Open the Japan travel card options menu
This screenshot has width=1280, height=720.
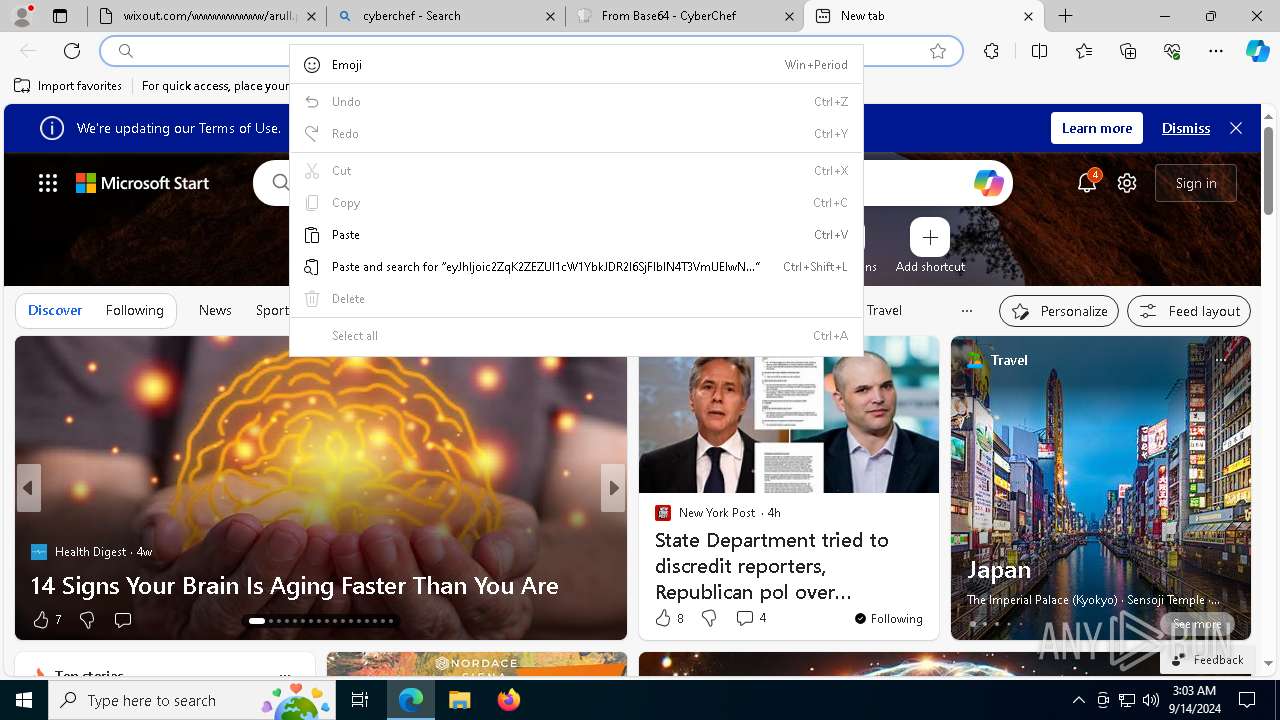[1221, 359]
